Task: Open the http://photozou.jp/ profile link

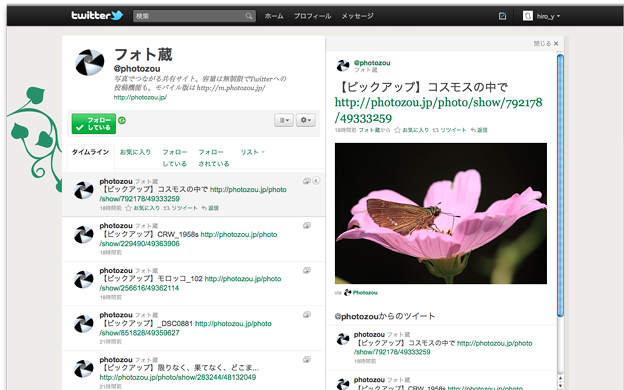Action: pos(140,97)
